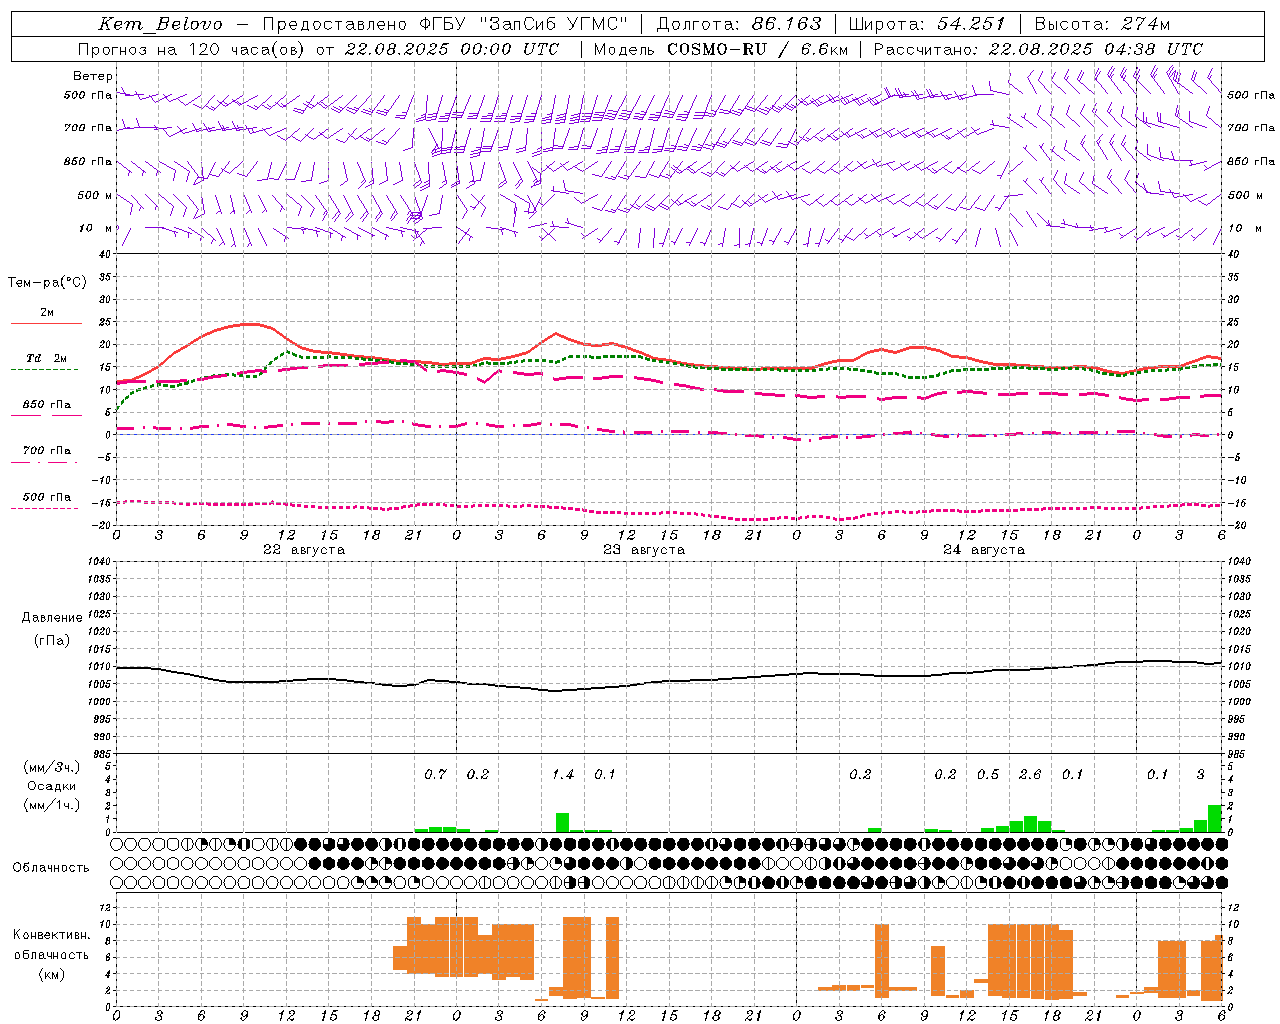Click the calculation time Рассчитано: 22.08.2025 04:38 UTC

[1038, 49]
